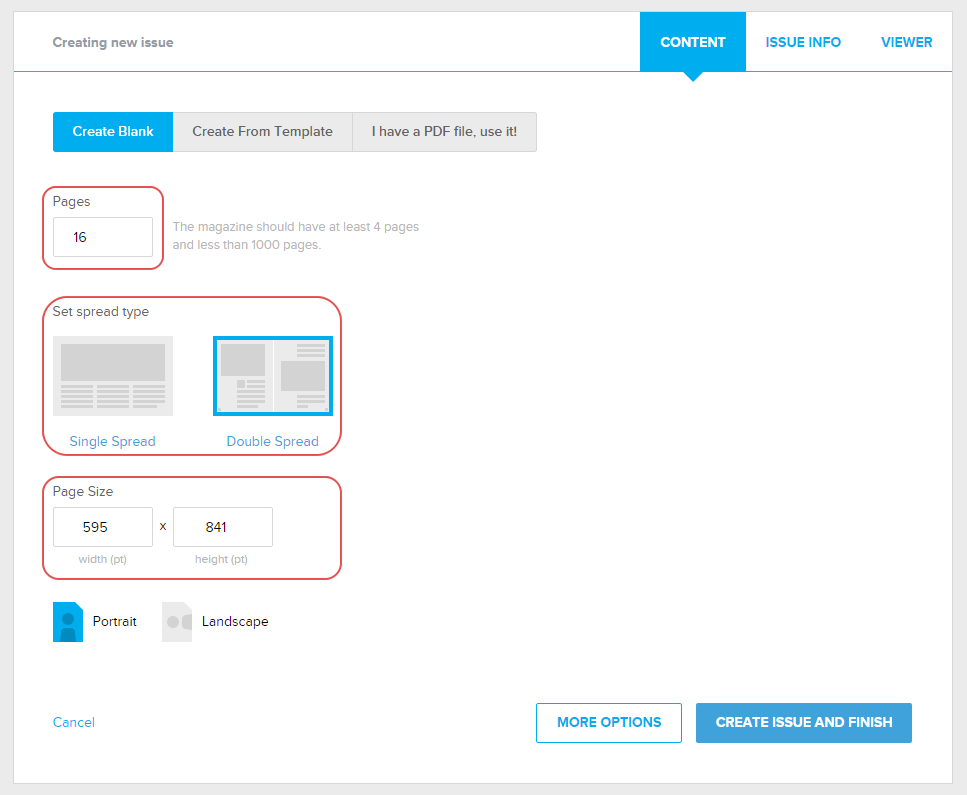Click the Single Spread text label
Image resolution: width=967 pixels, height=795 pixels.
[113, 441]
